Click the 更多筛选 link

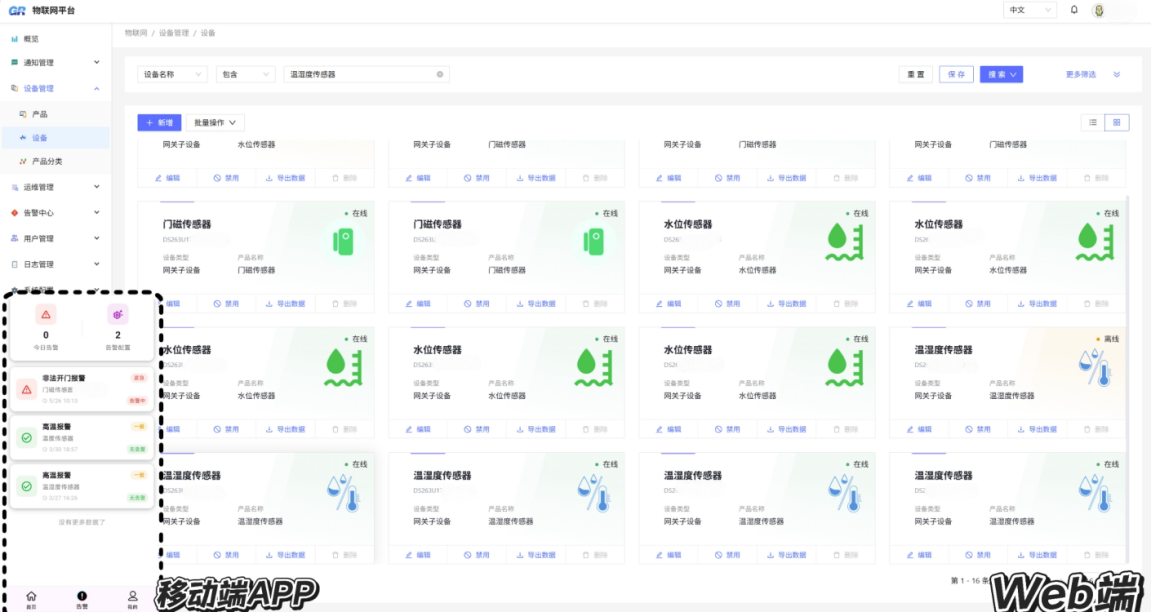[x=1081, y=74]
